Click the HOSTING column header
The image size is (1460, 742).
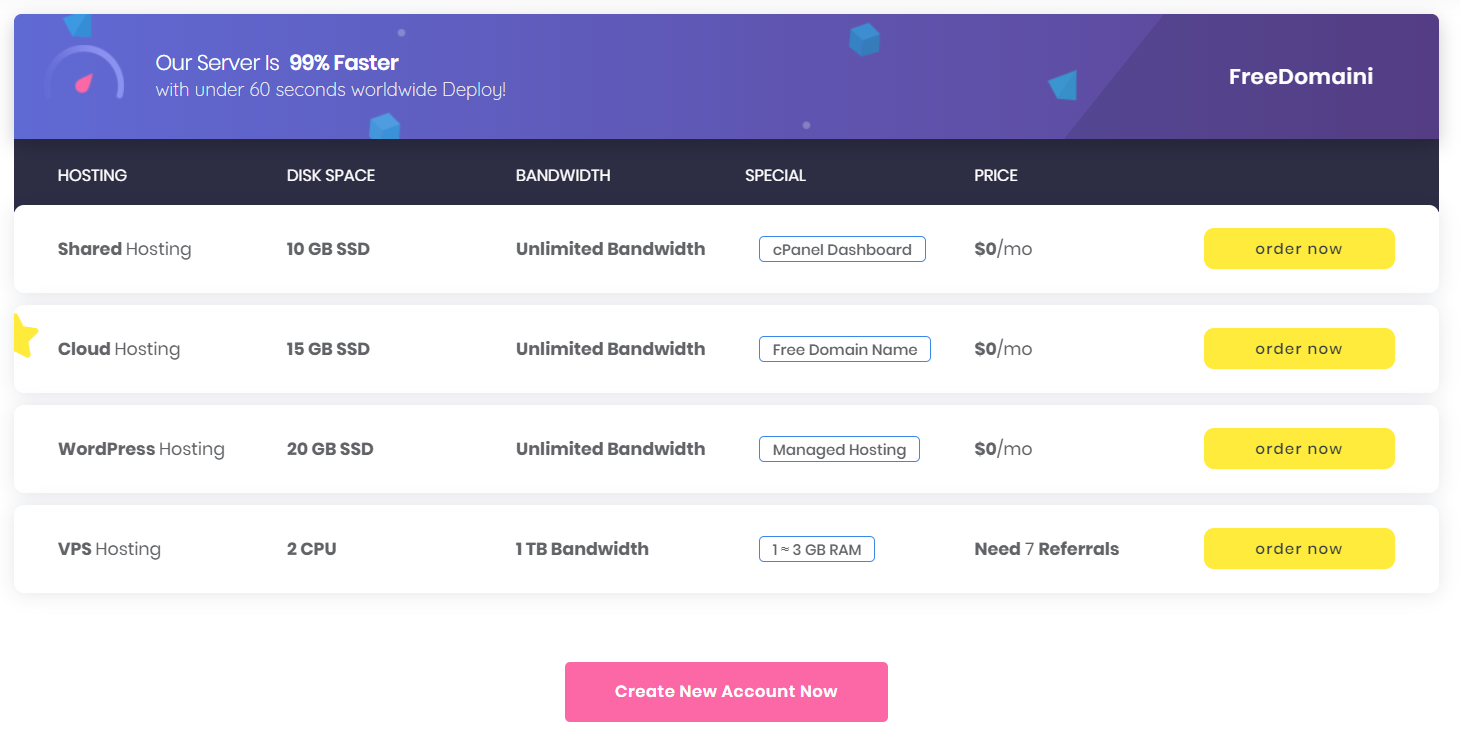pos(92,175)
